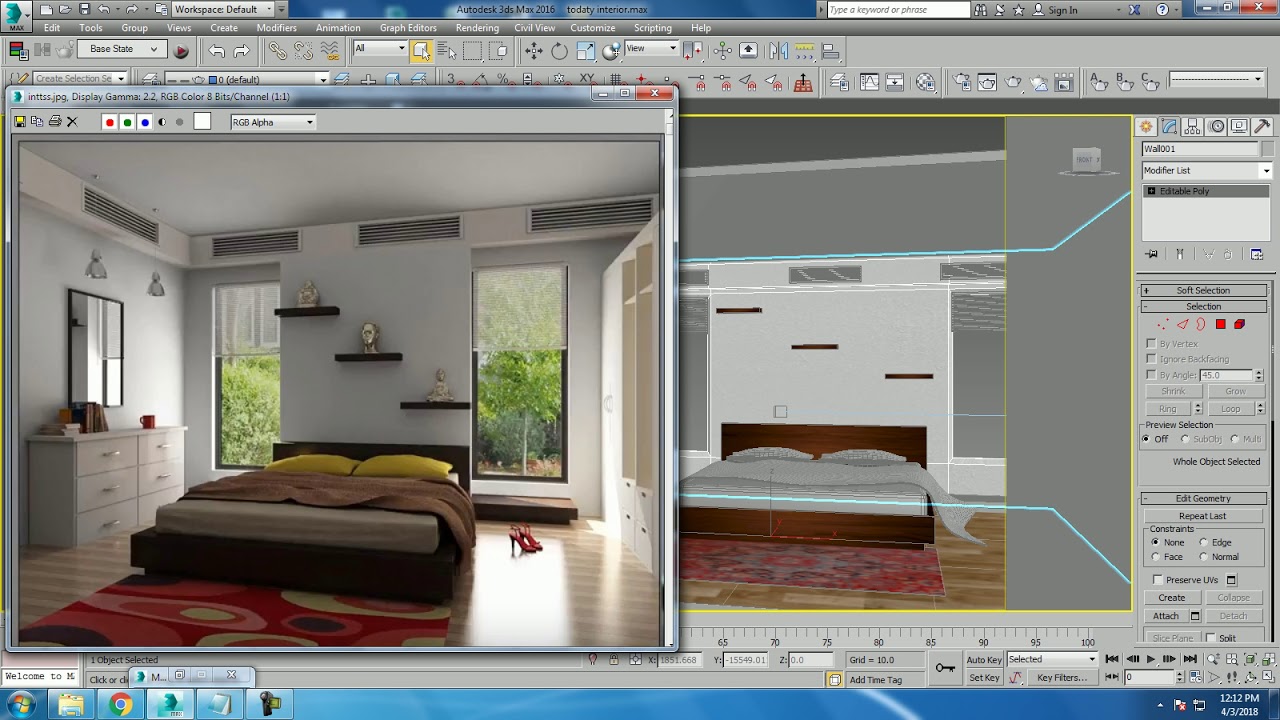Screen dimensions: 1280x720
Task: Enable the Preserve UVs checkbox
Action: pyautogui.click(x=1158, y=580)
